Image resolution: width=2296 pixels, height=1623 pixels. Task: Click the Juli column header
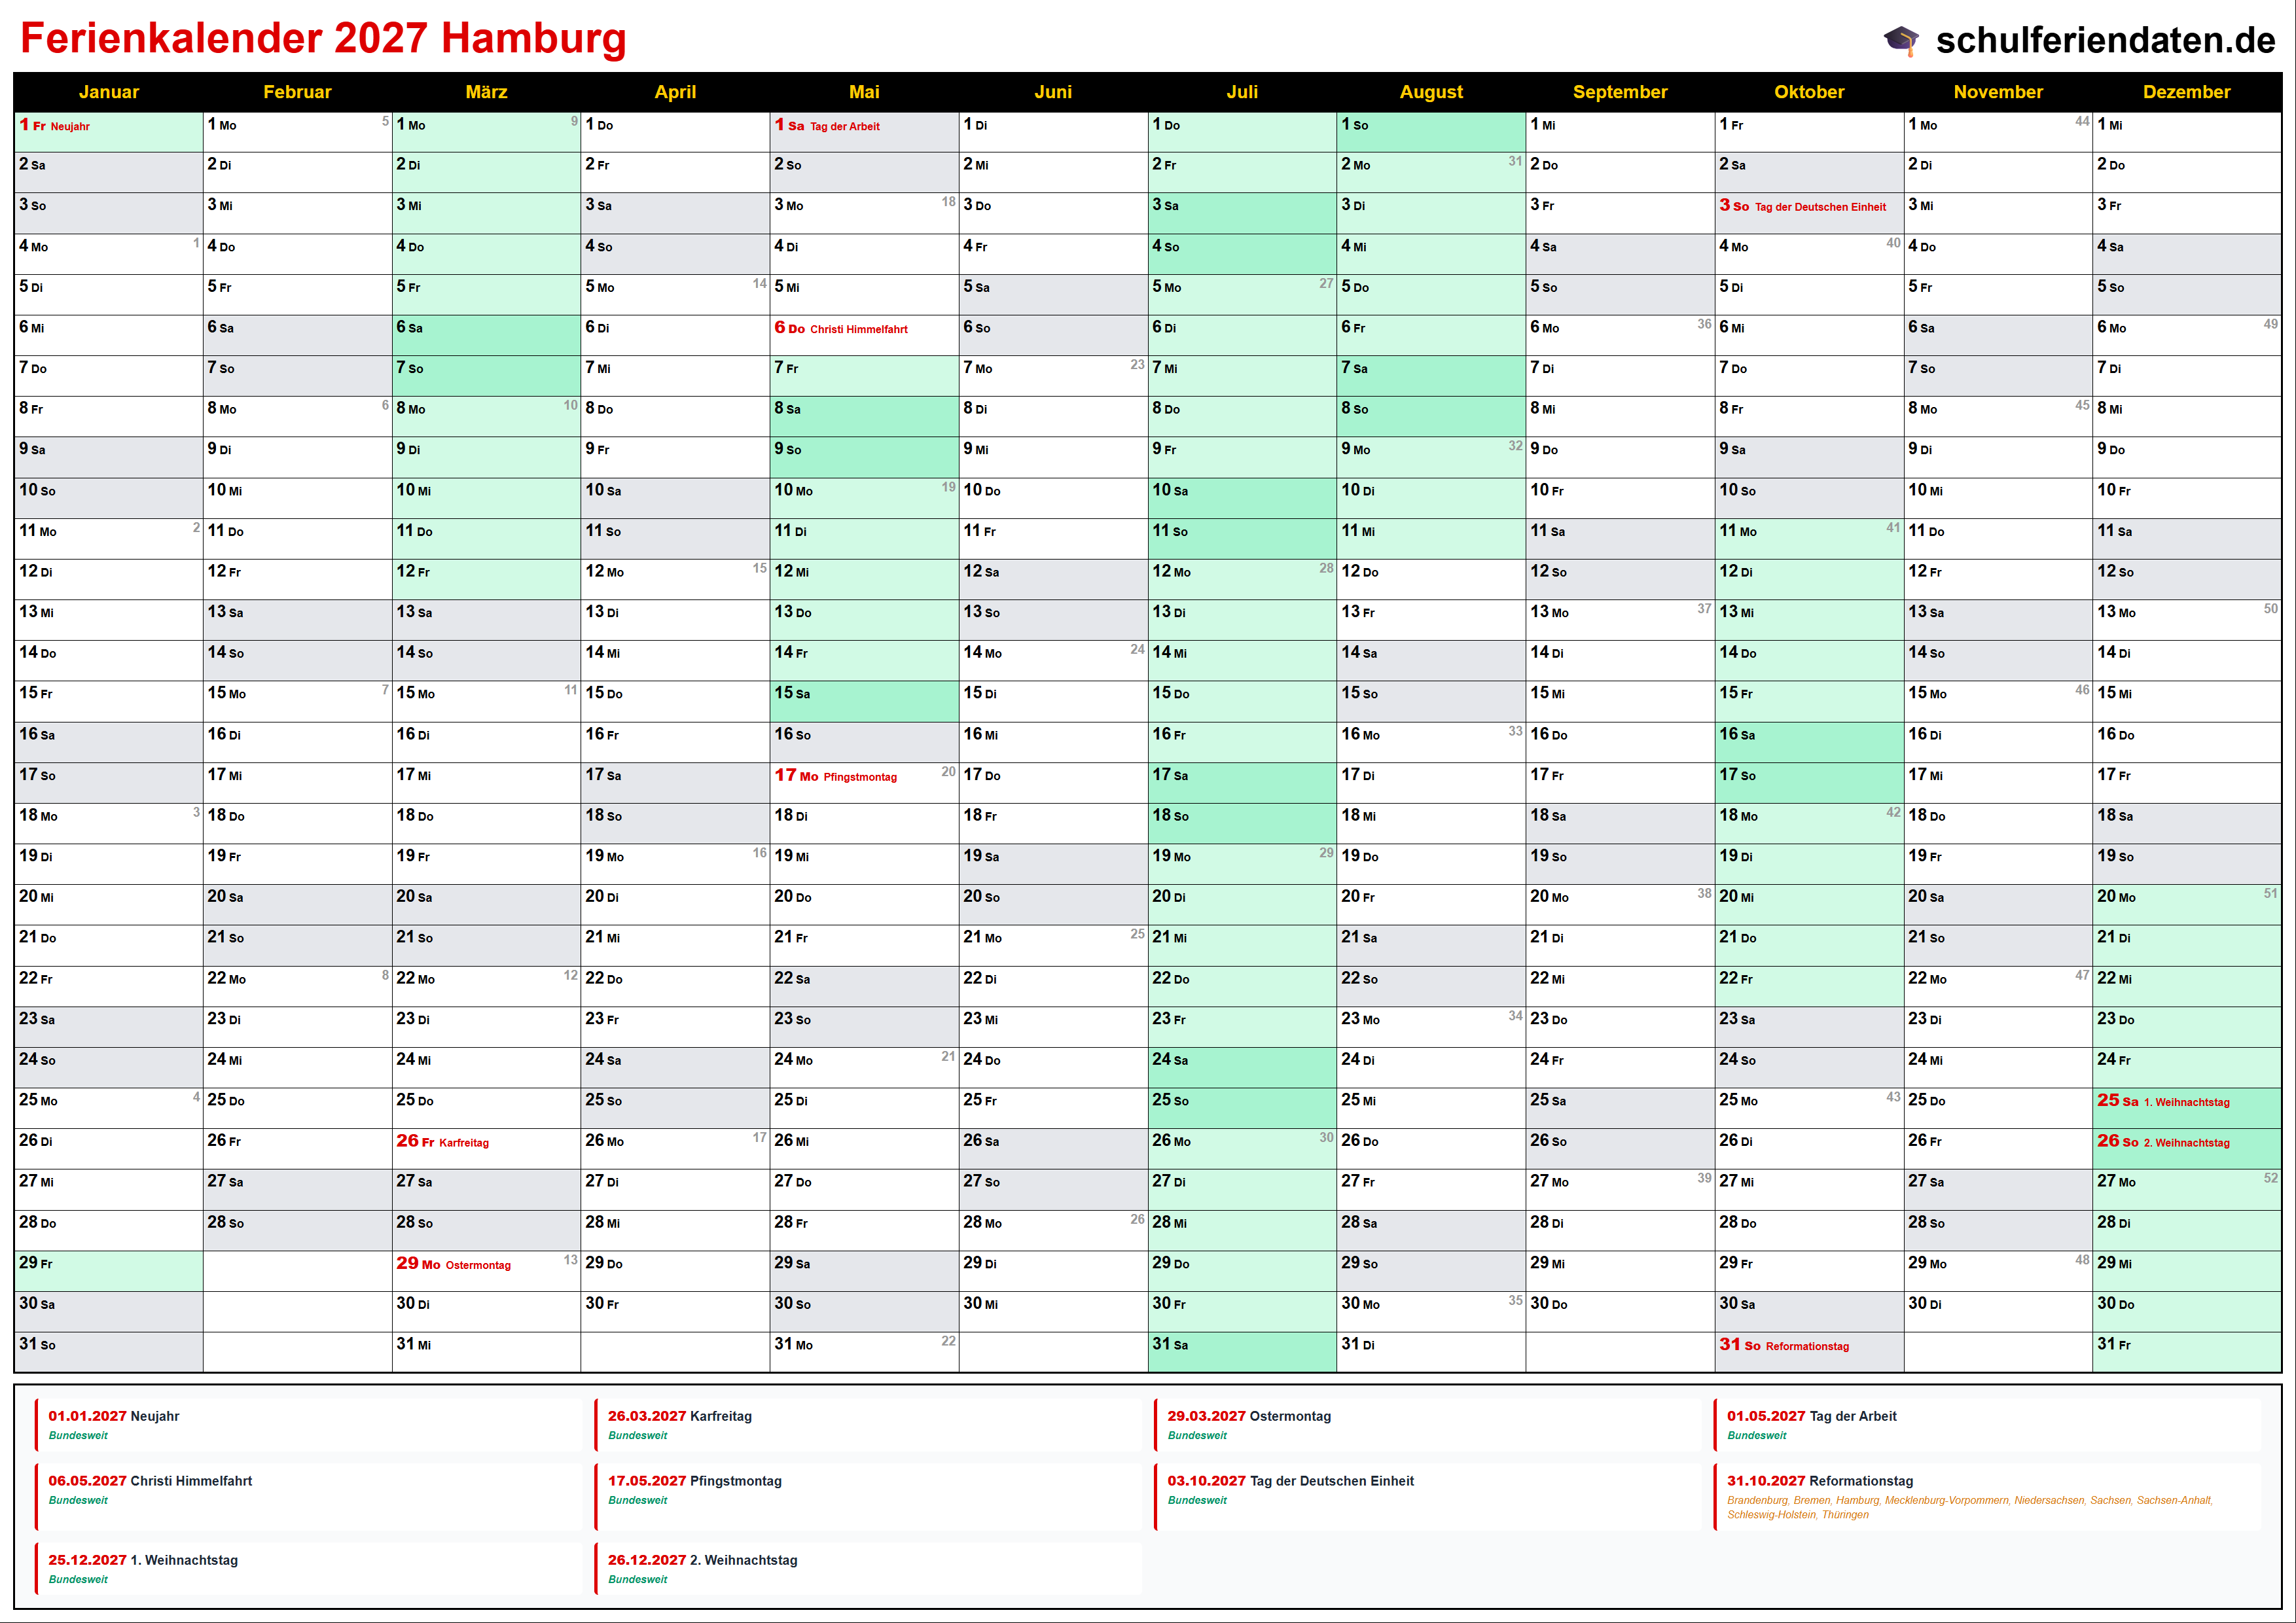(1242, 92)
